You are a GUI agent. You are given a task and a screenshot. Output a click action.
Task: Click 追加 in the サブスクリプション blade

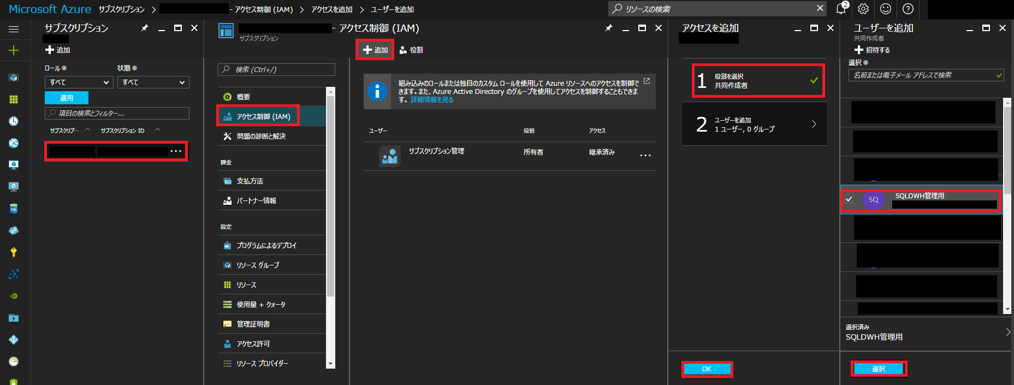coord(58,50)
